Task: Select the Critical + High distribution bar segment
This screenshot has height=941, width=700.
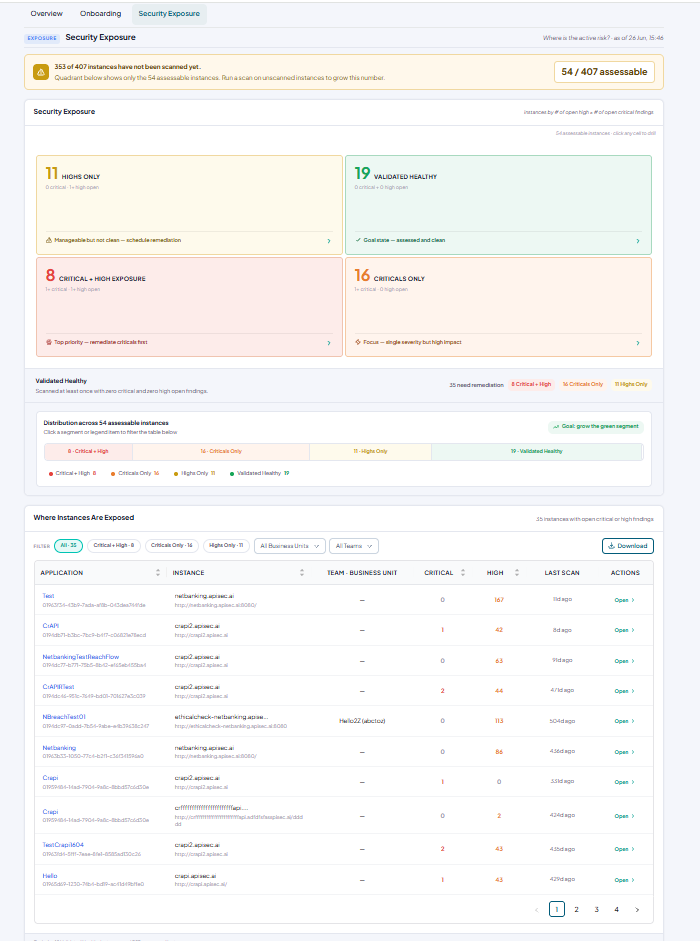Action: [x=88, y=451]
